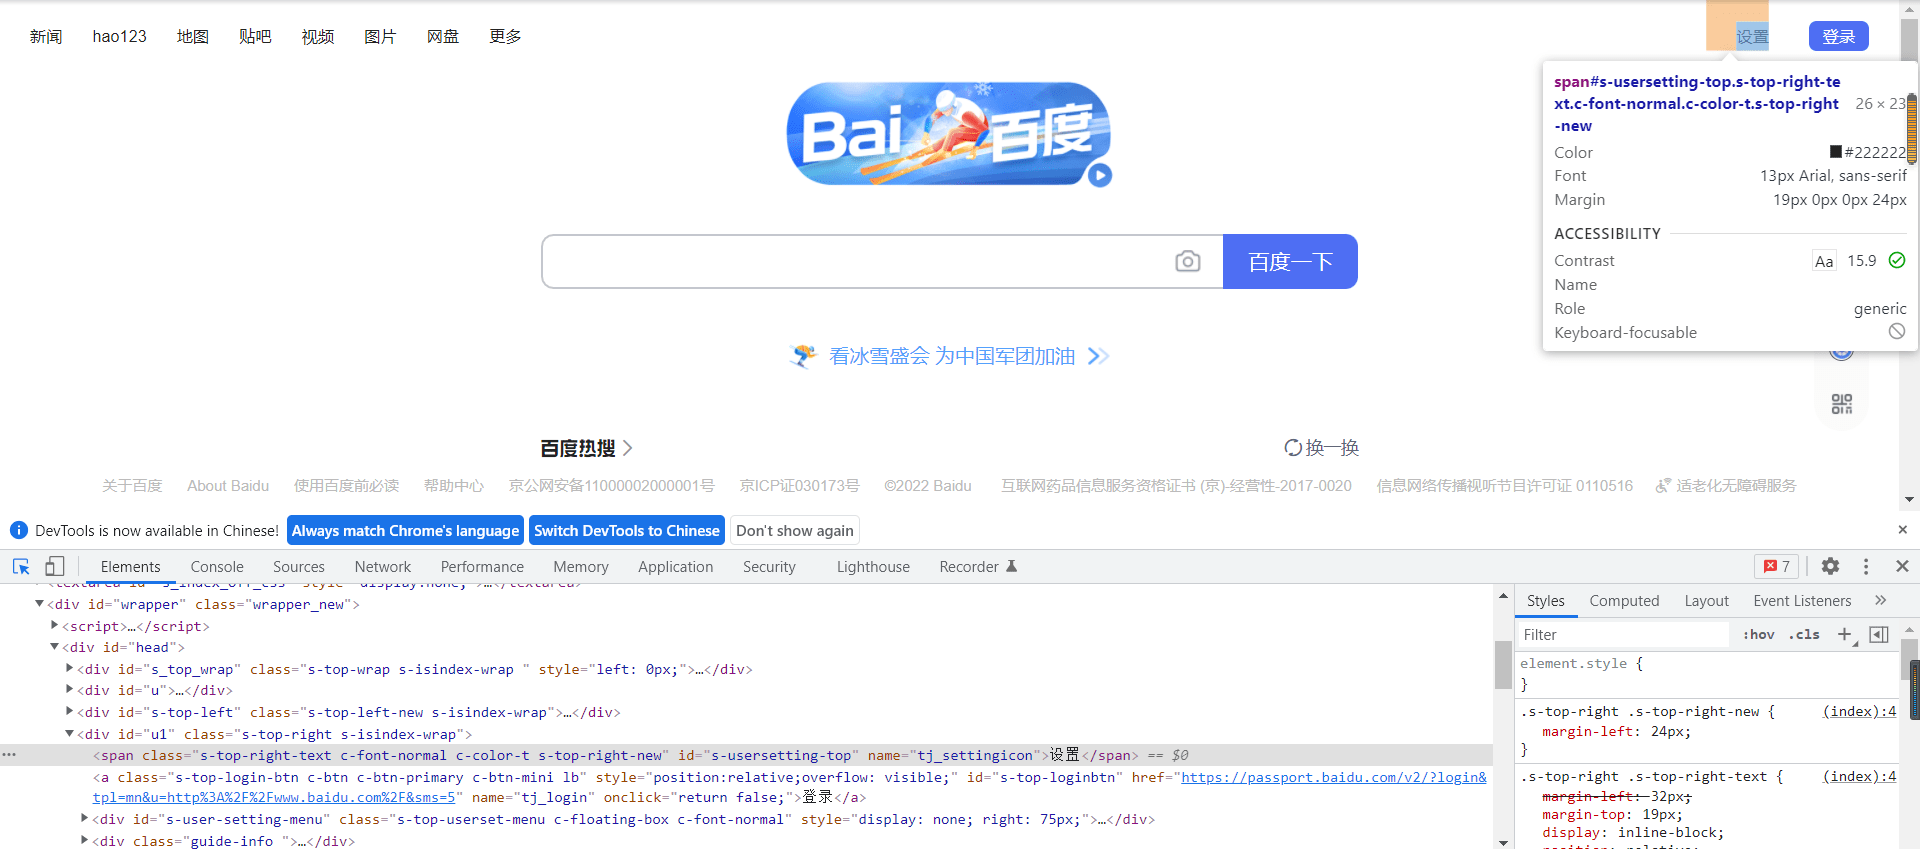This screenshot has width=1920, height=849.
Task: Collapse the div id="u1" node
Action: pyautogui.click(x=69, y=733)
